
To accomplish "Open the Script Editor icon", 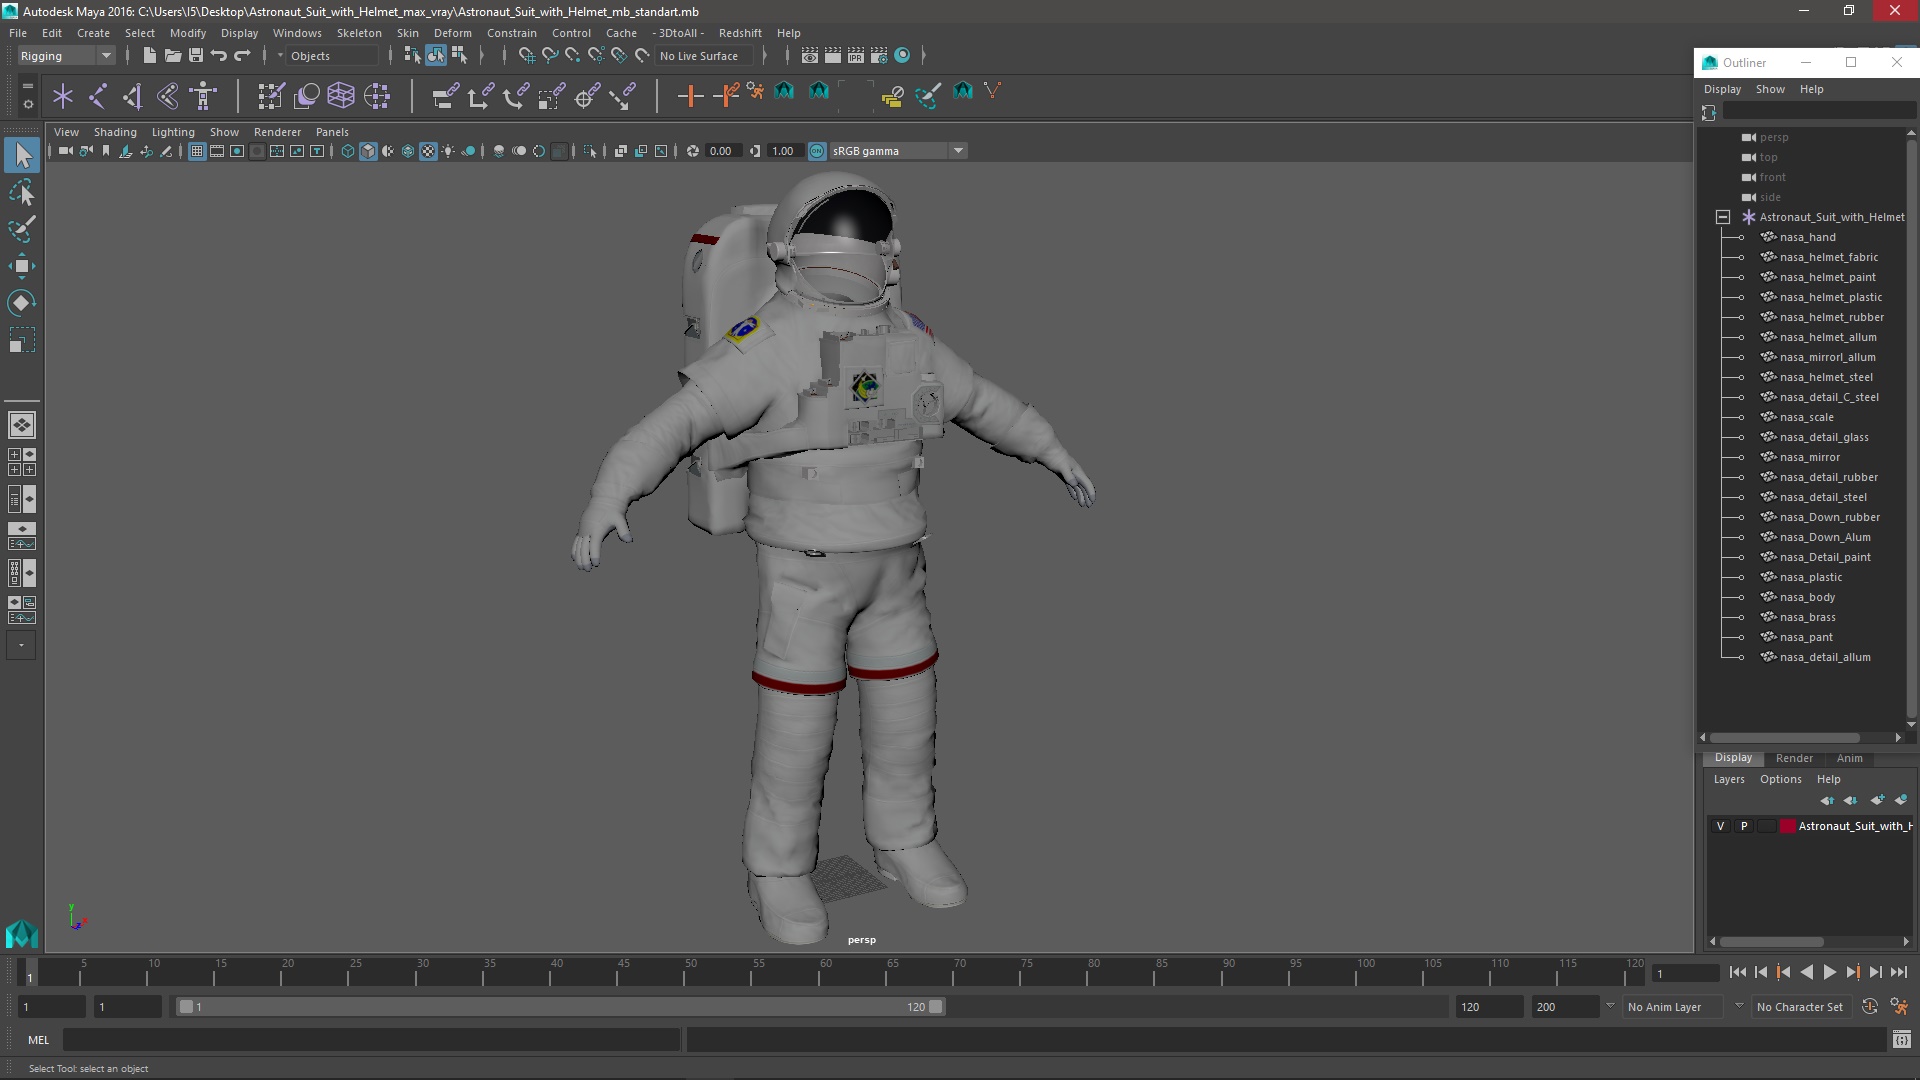I will coord(1901,1040).
